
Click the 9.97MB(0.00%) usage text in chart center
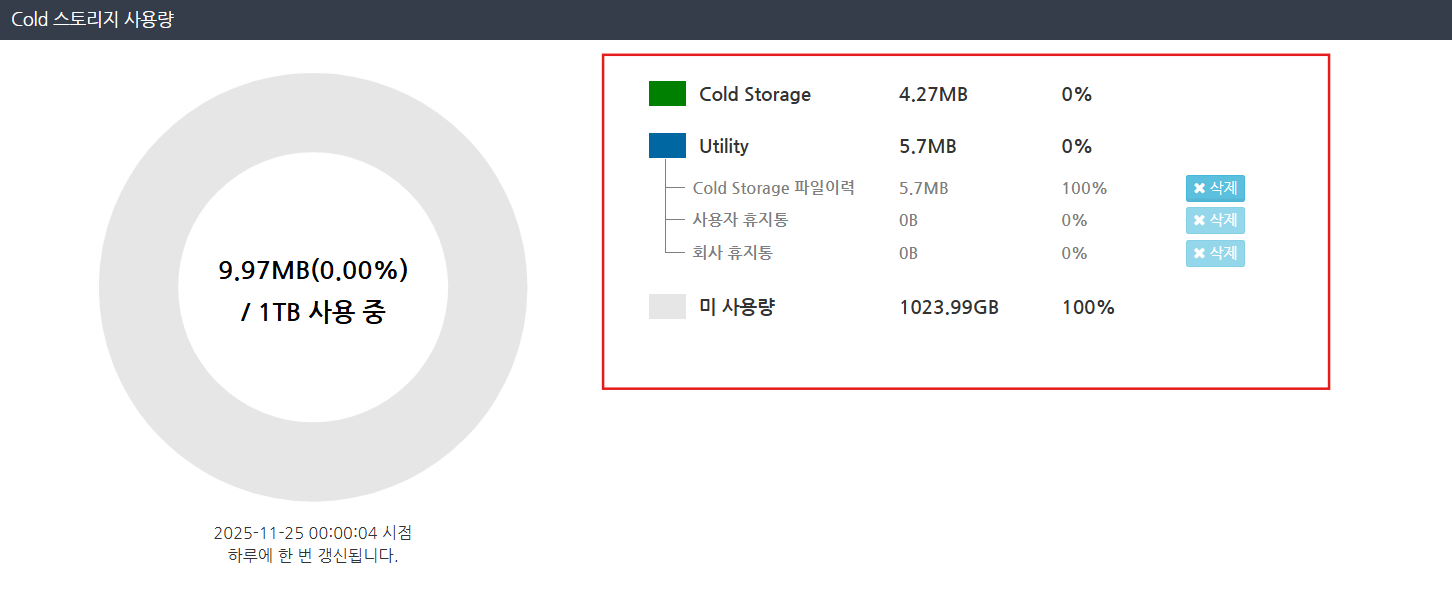tap(313, 270)
